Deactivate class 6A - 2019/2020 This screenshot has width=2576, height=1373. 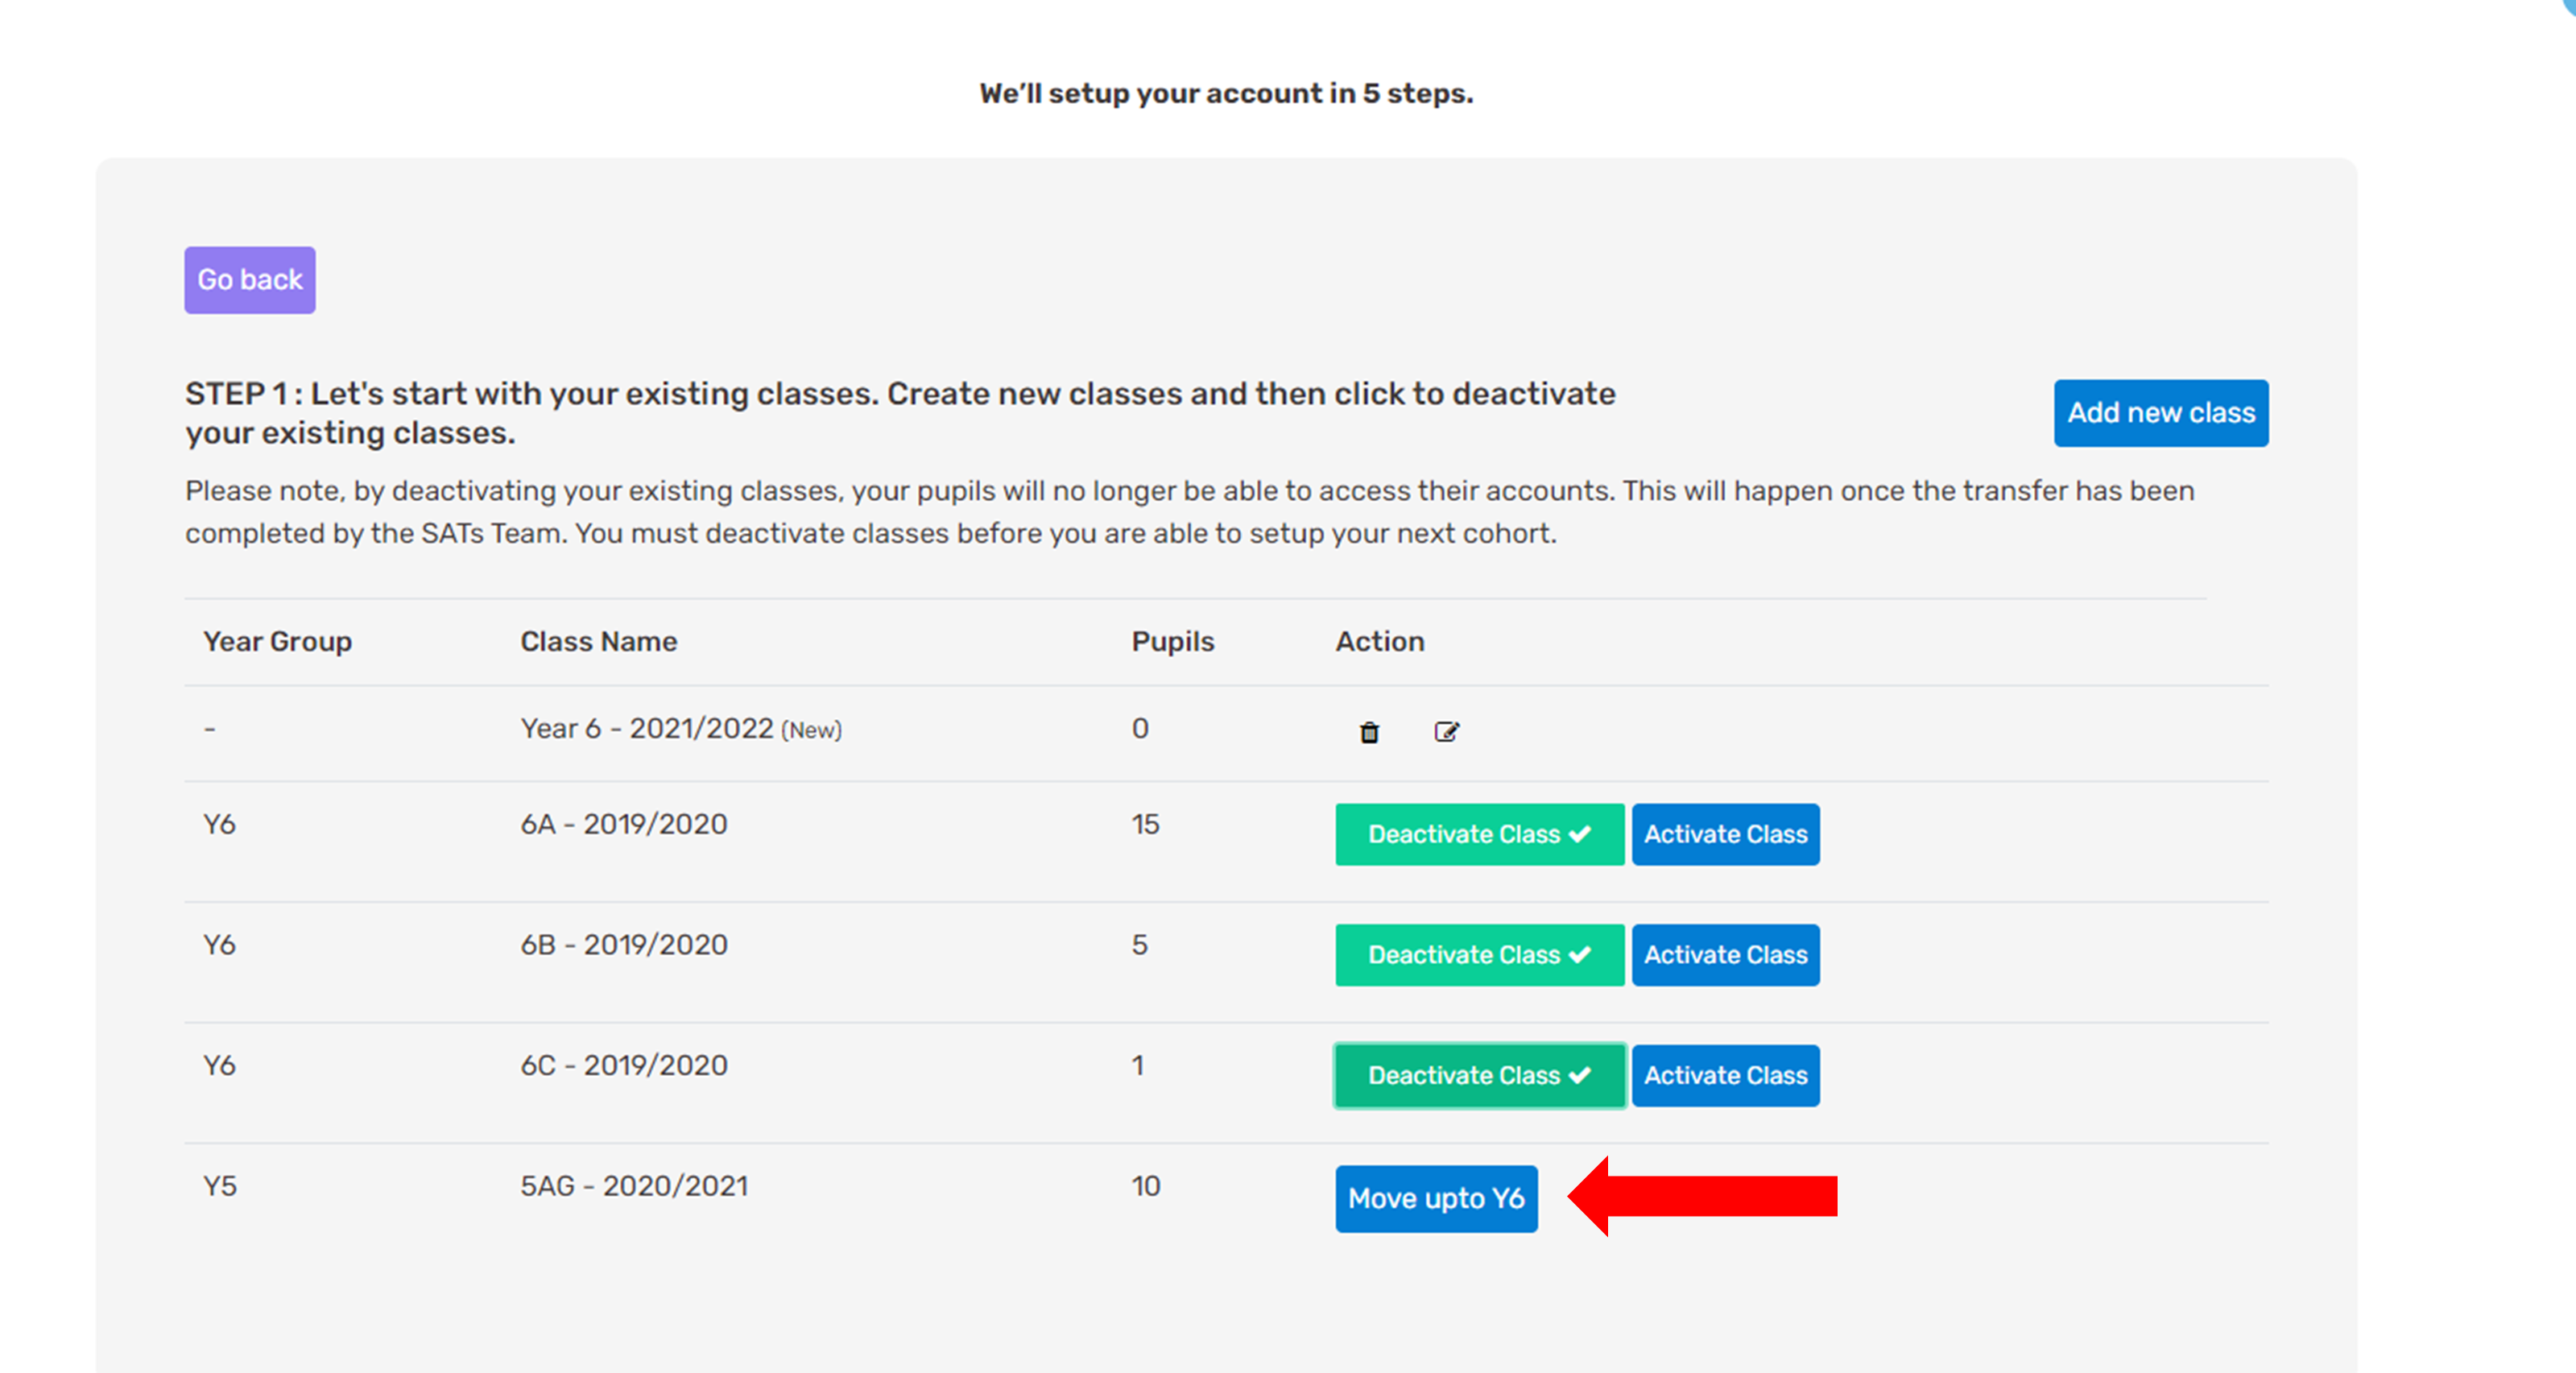(x=1480, y=834)
